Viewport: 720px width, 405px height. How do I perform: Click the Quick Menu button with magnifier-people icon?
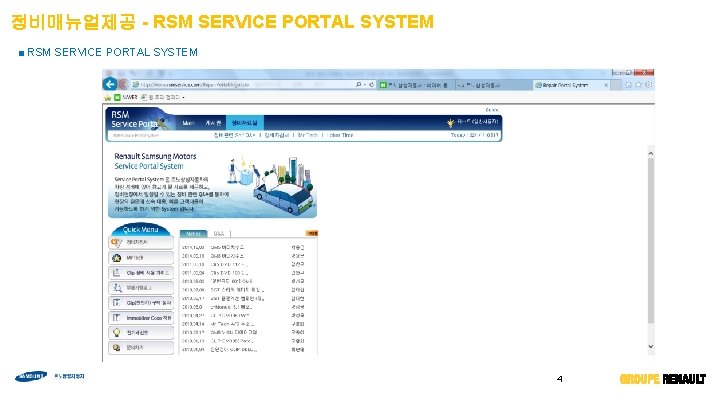tap(141, 288)
